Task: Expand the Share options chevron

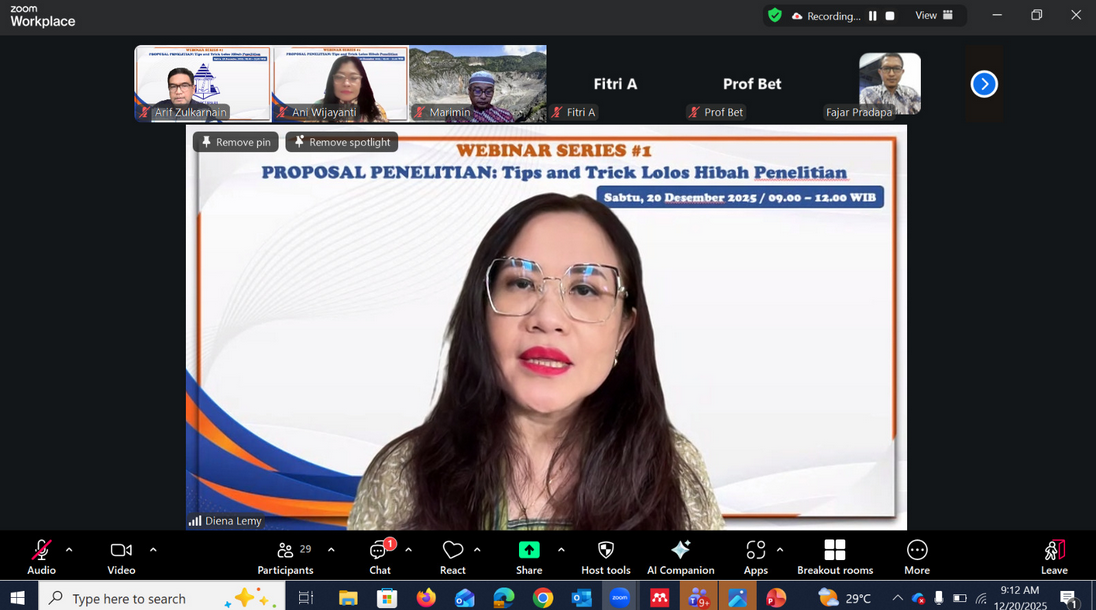Action: [561, 549]
